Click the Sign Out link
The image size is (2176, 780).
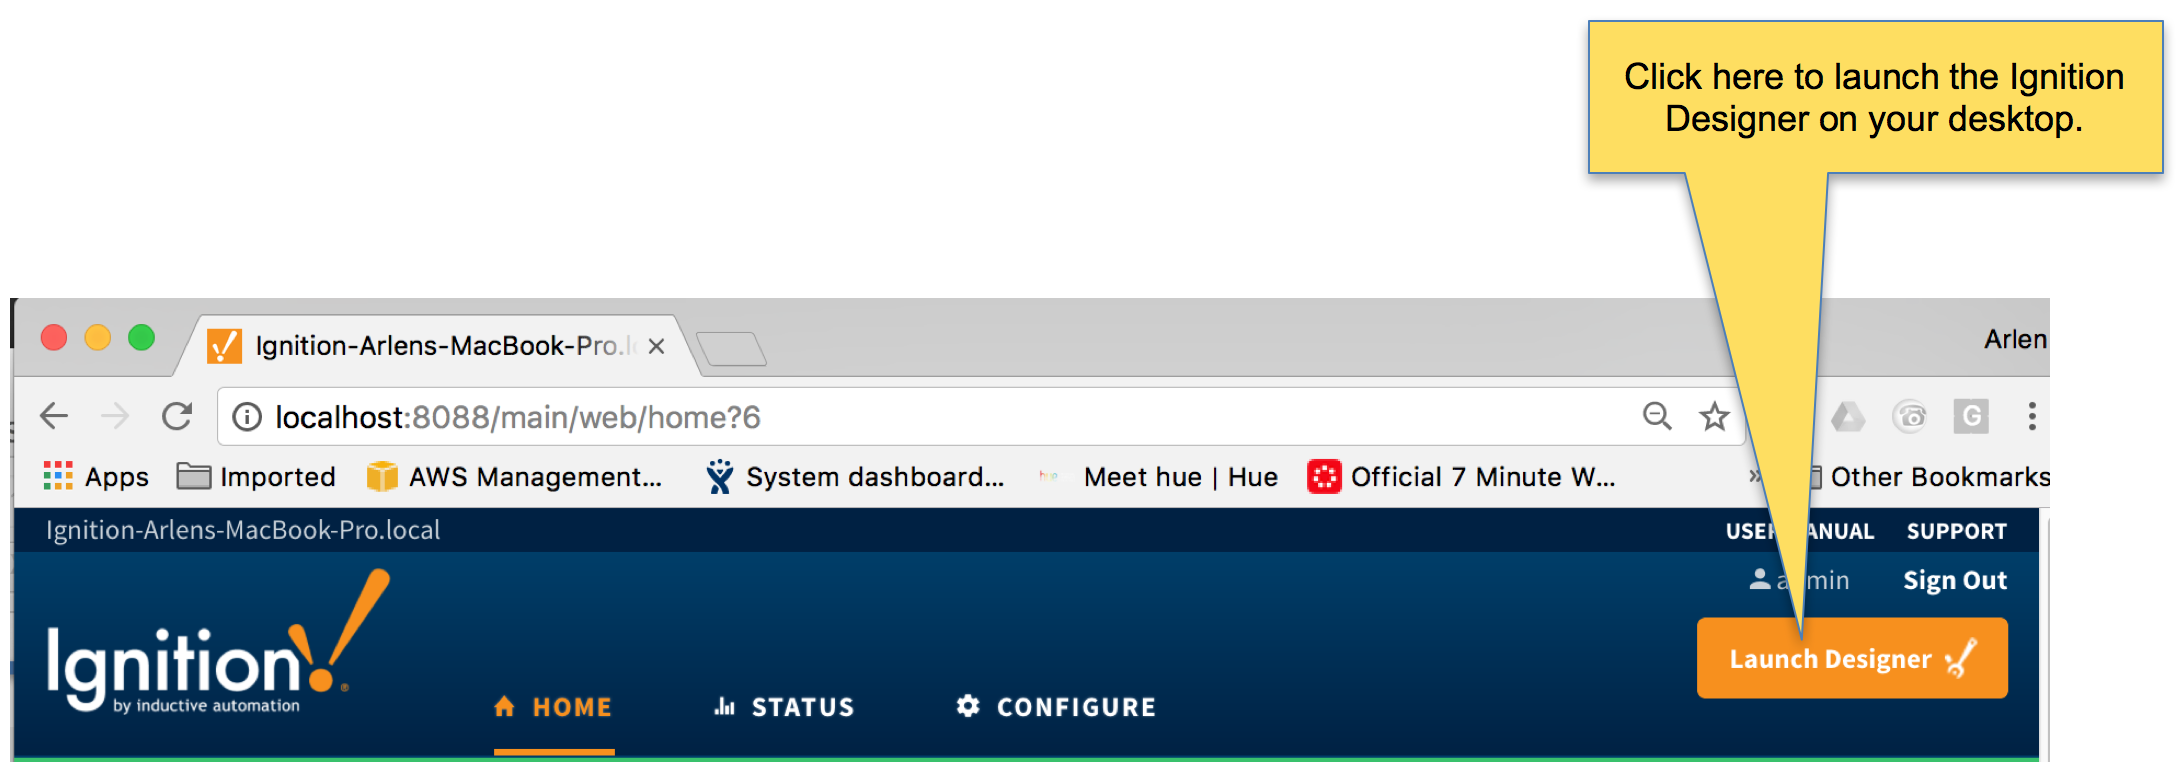point(1955,580)
